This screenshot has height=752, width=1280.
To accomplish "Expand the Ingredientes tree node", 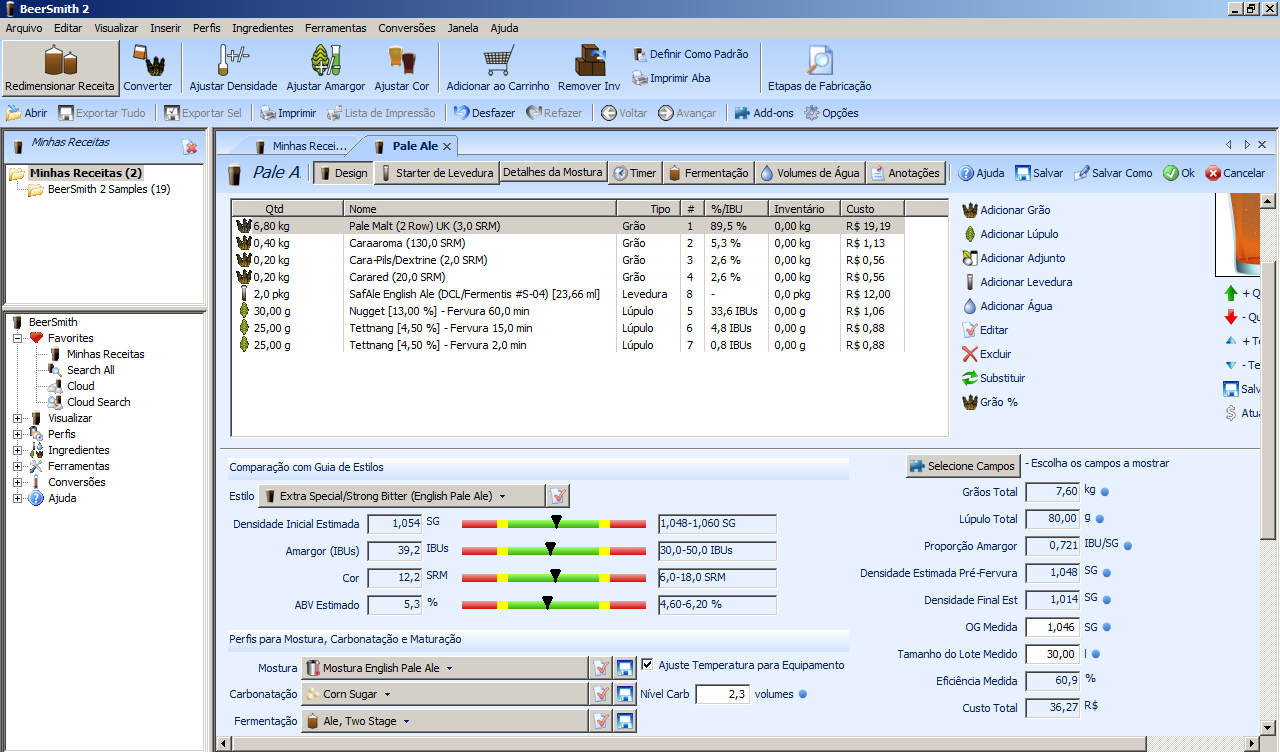I will coord(18,450).
